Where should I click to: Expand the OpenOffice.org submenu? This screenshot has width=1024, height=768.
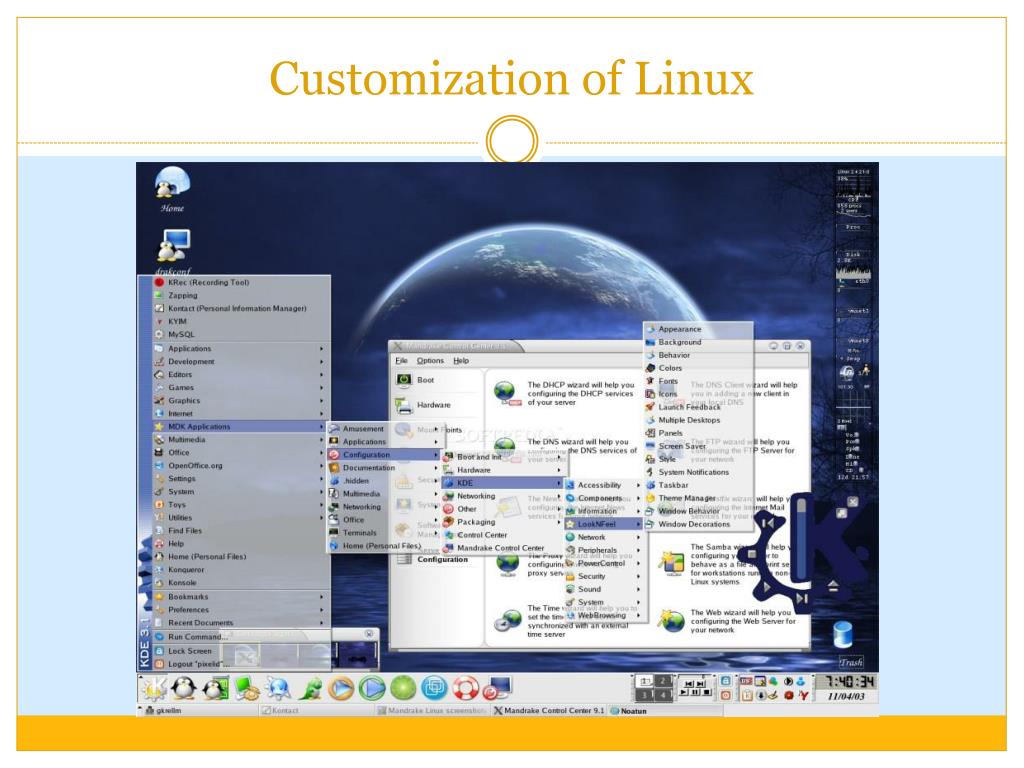[x=238, y=466]
